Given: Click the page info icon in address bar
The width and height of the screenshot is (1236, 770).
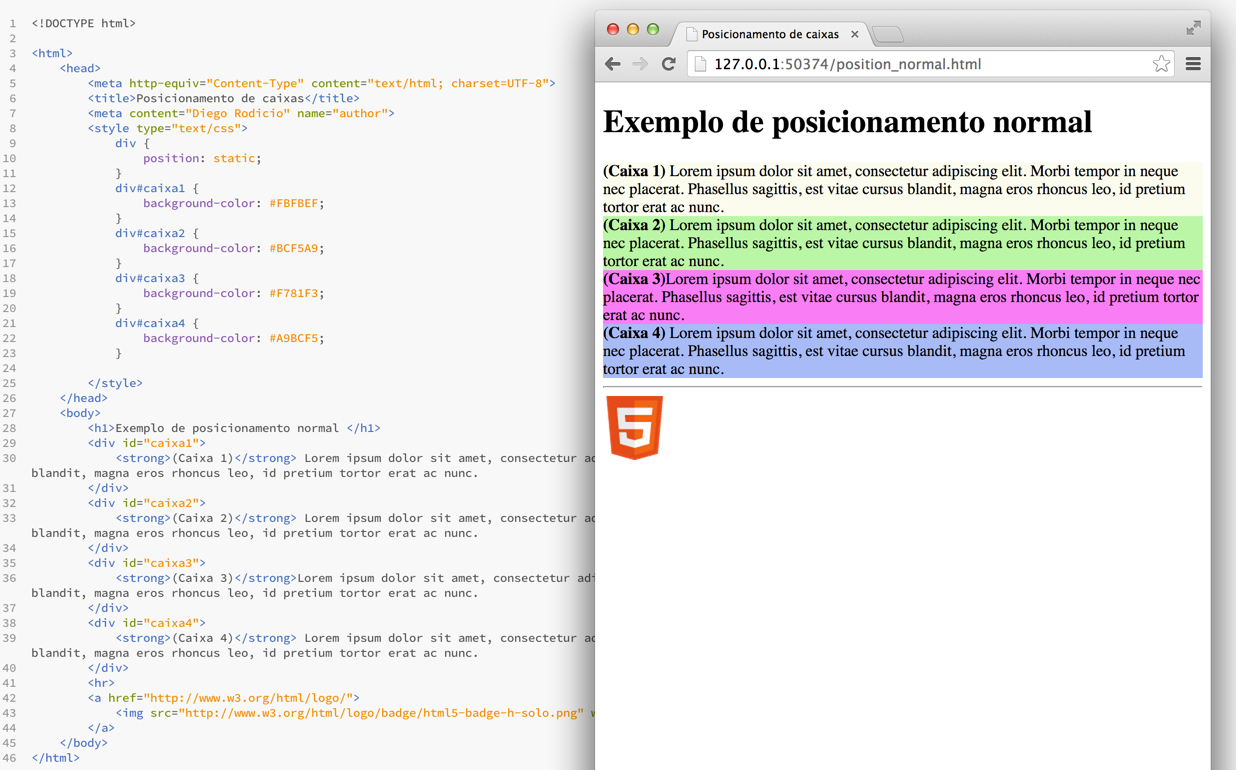Looking at the screenshot, I should 700,64.
